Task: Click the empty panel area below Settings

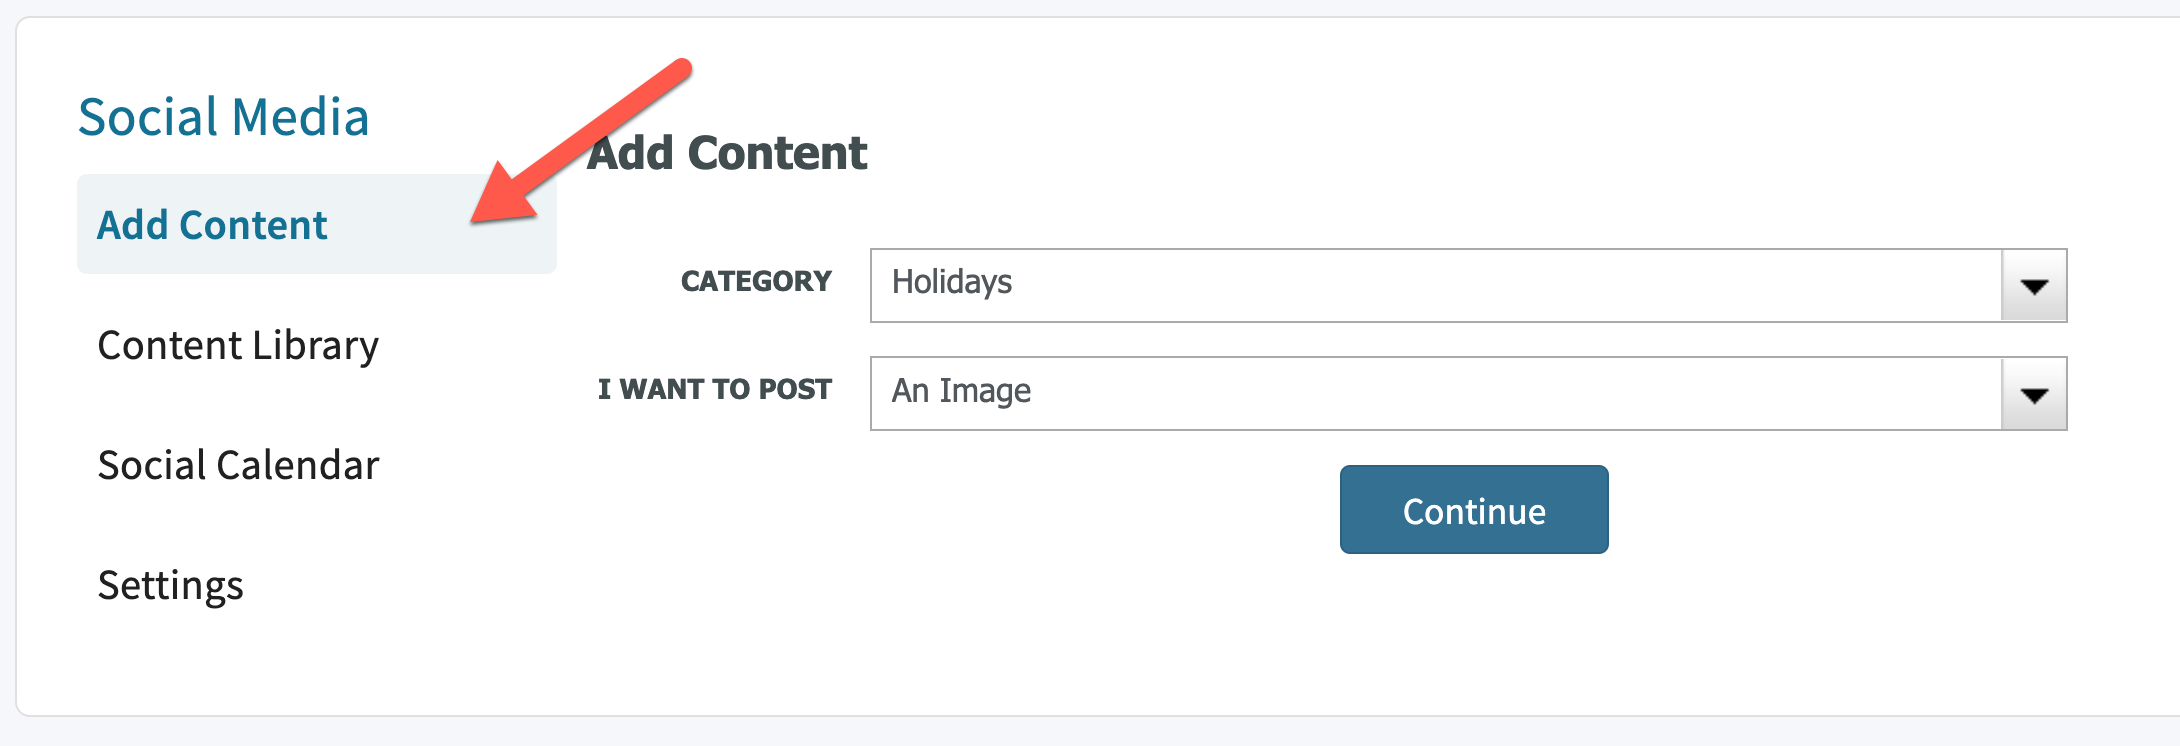Action: [300, 665]
